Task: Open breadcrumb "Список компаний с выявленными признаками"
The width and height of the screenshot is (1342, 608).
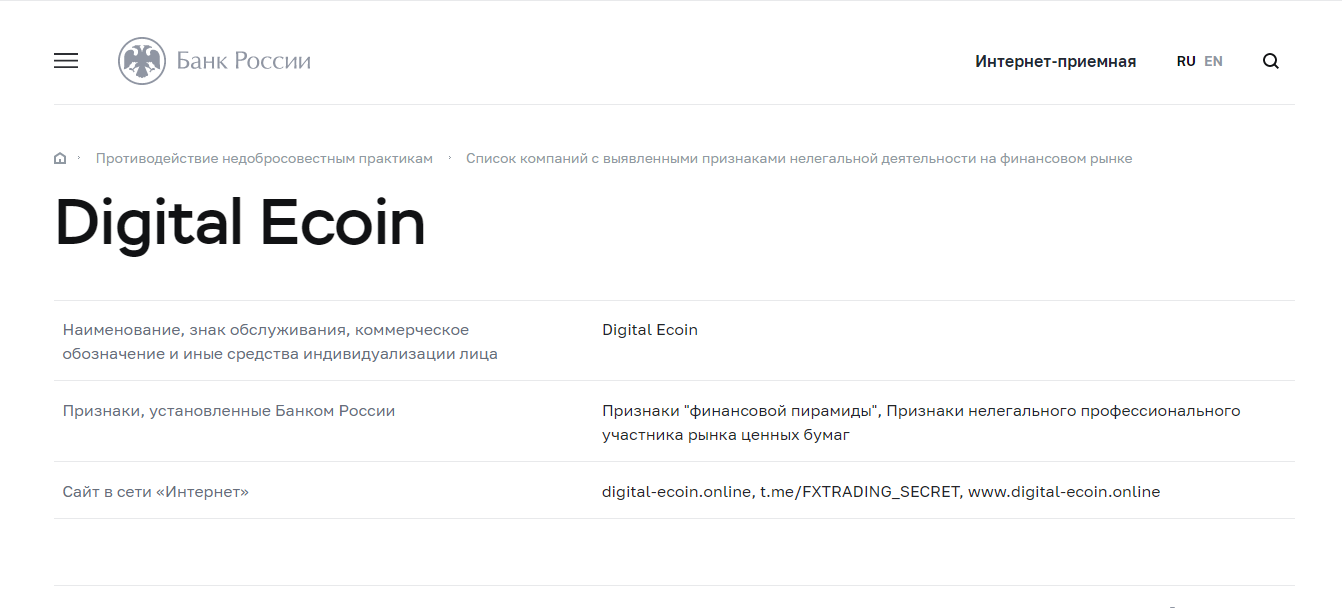Action: 798,158
